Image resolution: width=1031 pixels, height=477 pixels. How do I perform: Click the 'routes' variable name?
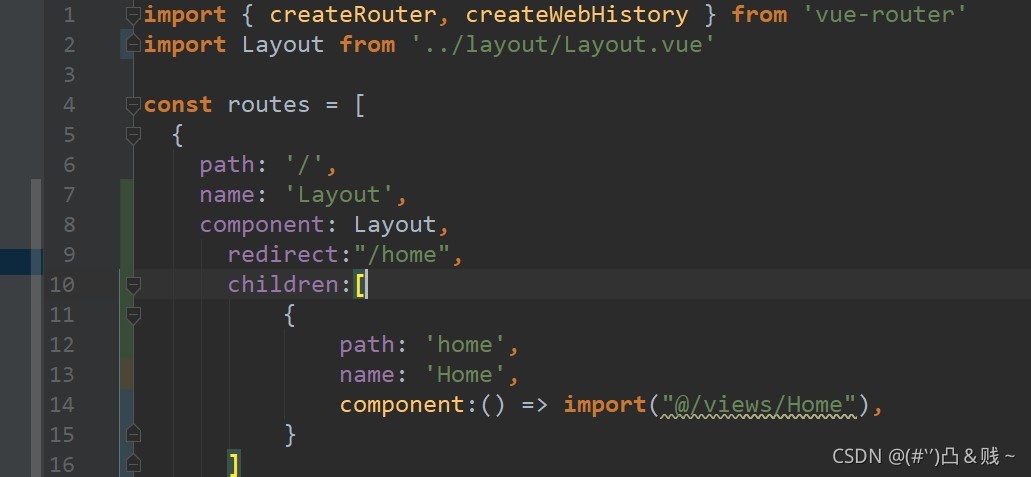[x=268, y=105]
